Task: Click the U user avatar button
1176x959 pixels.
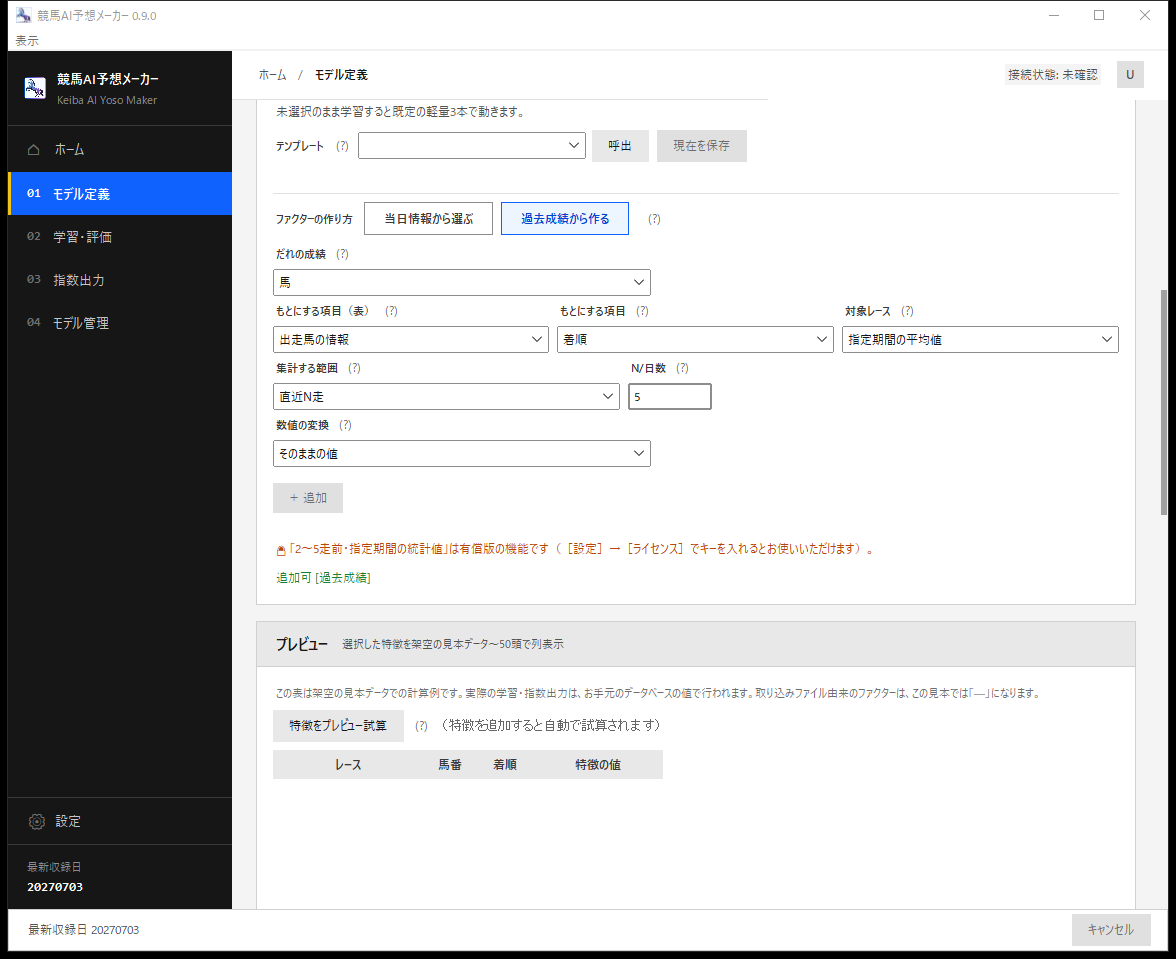Action: point(1130,74)
